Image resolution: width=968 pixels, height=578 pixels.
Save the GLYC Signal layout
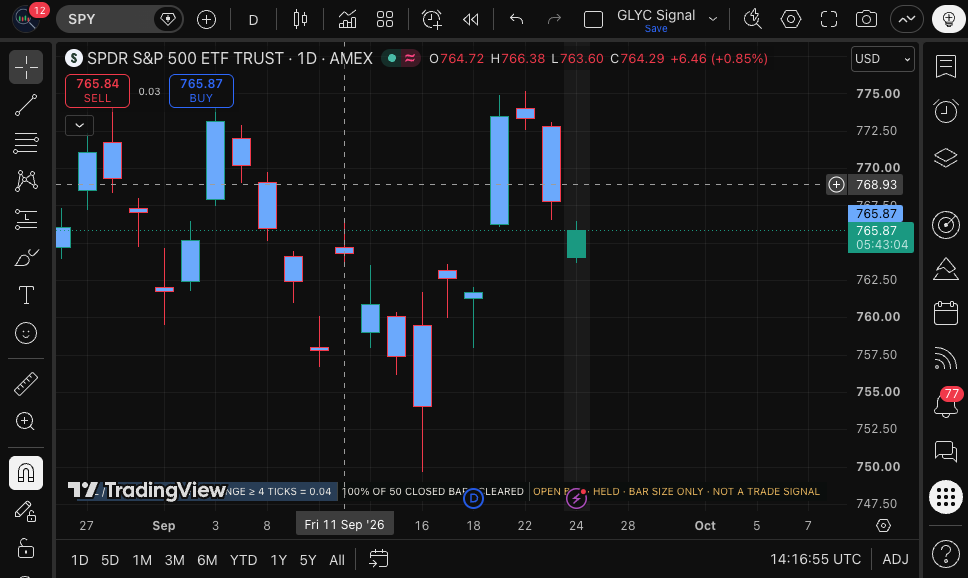656,28
